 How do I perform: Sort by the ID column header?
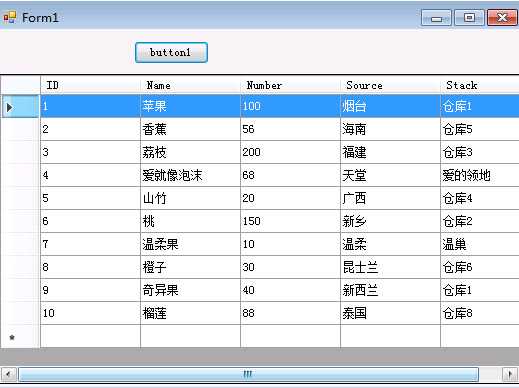point(90,85)
